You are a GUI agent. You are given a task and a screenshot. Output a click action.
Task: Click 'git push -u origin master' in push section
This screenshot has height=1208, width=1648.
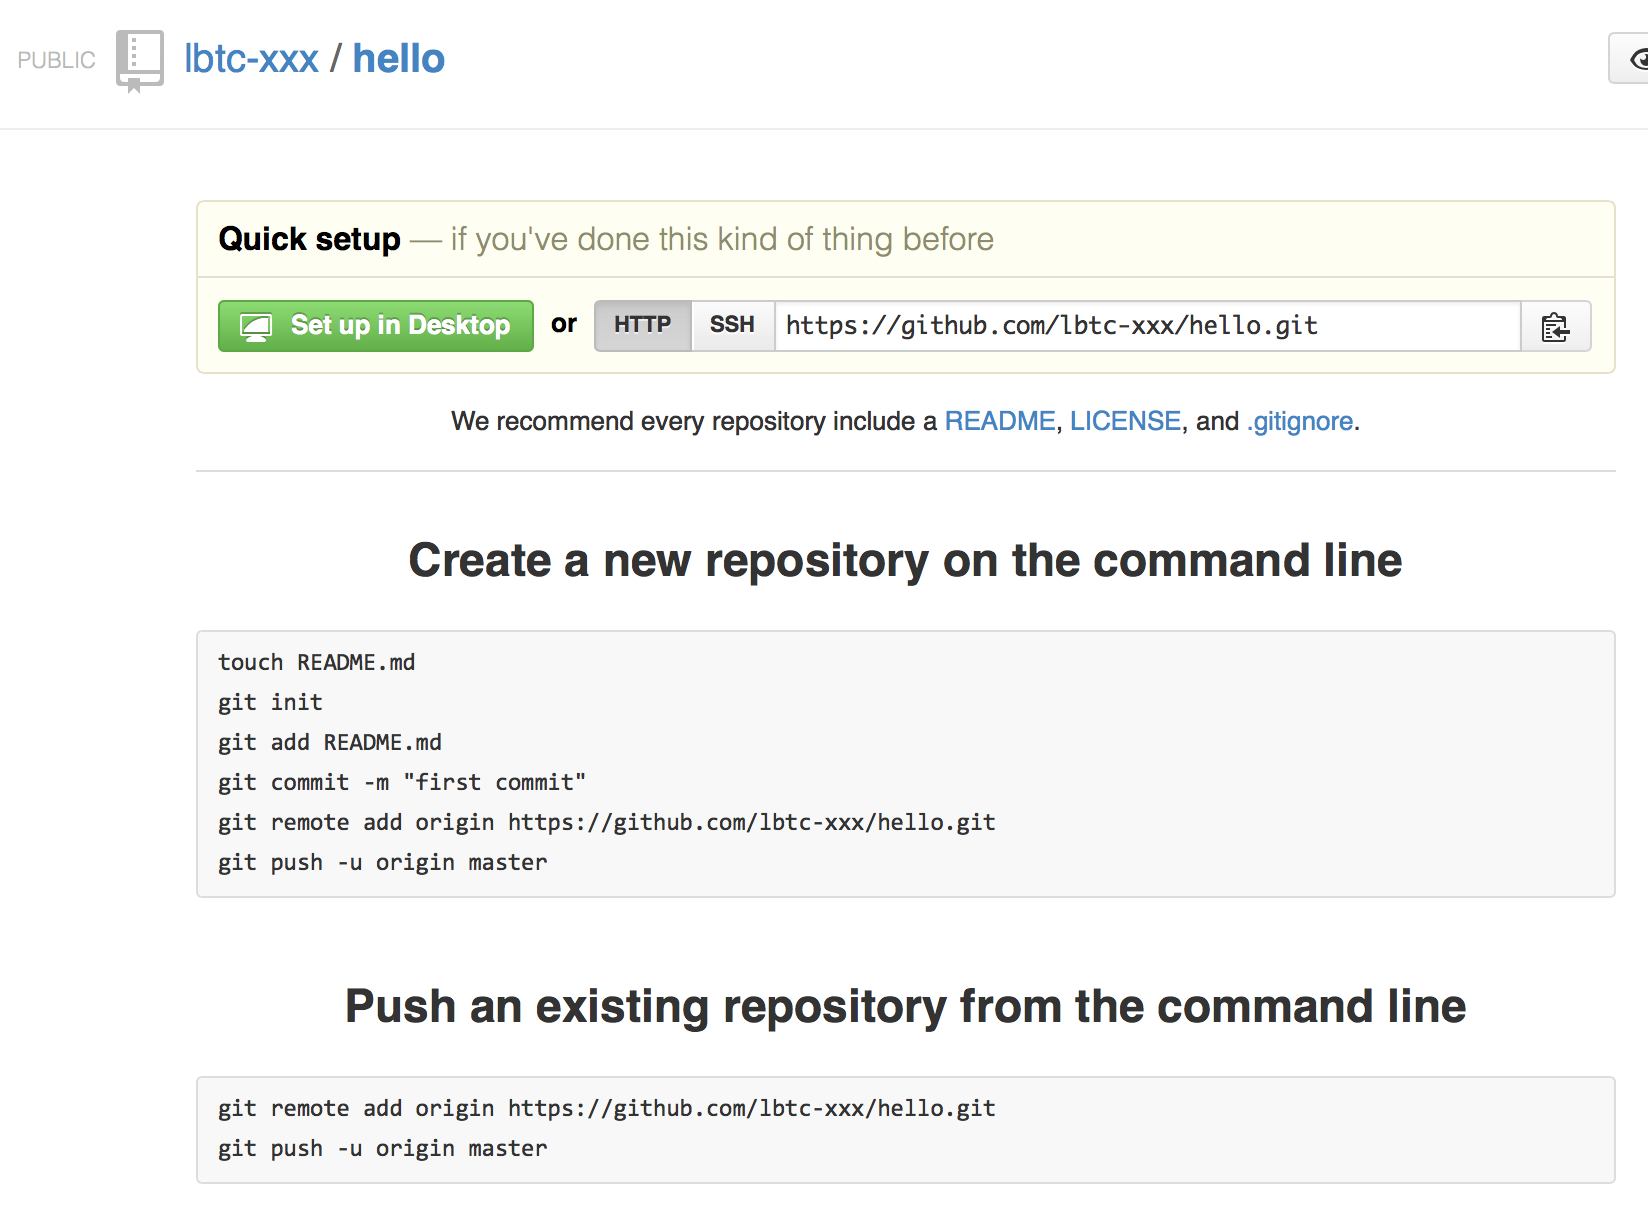point(383,1148)
